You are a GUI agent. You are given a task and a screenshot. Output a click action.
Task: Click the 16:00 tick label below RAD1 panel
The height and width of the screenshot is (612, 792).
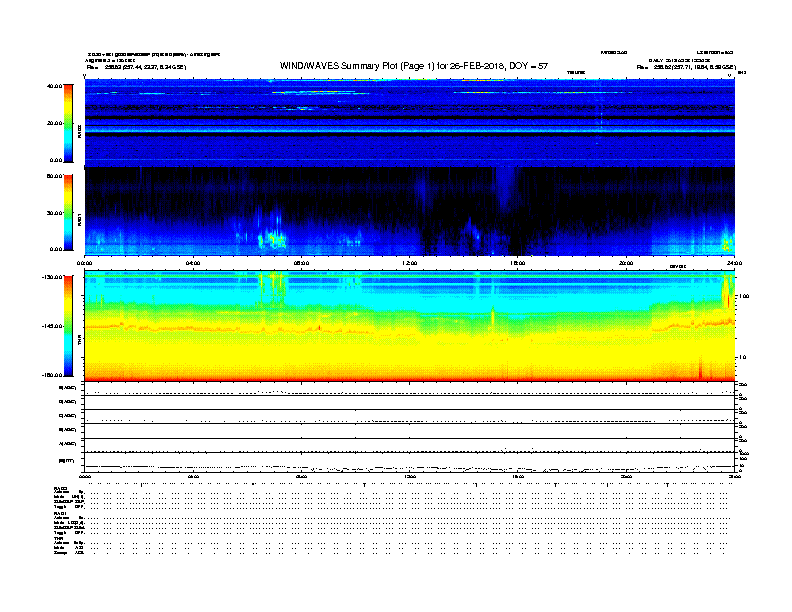pos(518,263)
